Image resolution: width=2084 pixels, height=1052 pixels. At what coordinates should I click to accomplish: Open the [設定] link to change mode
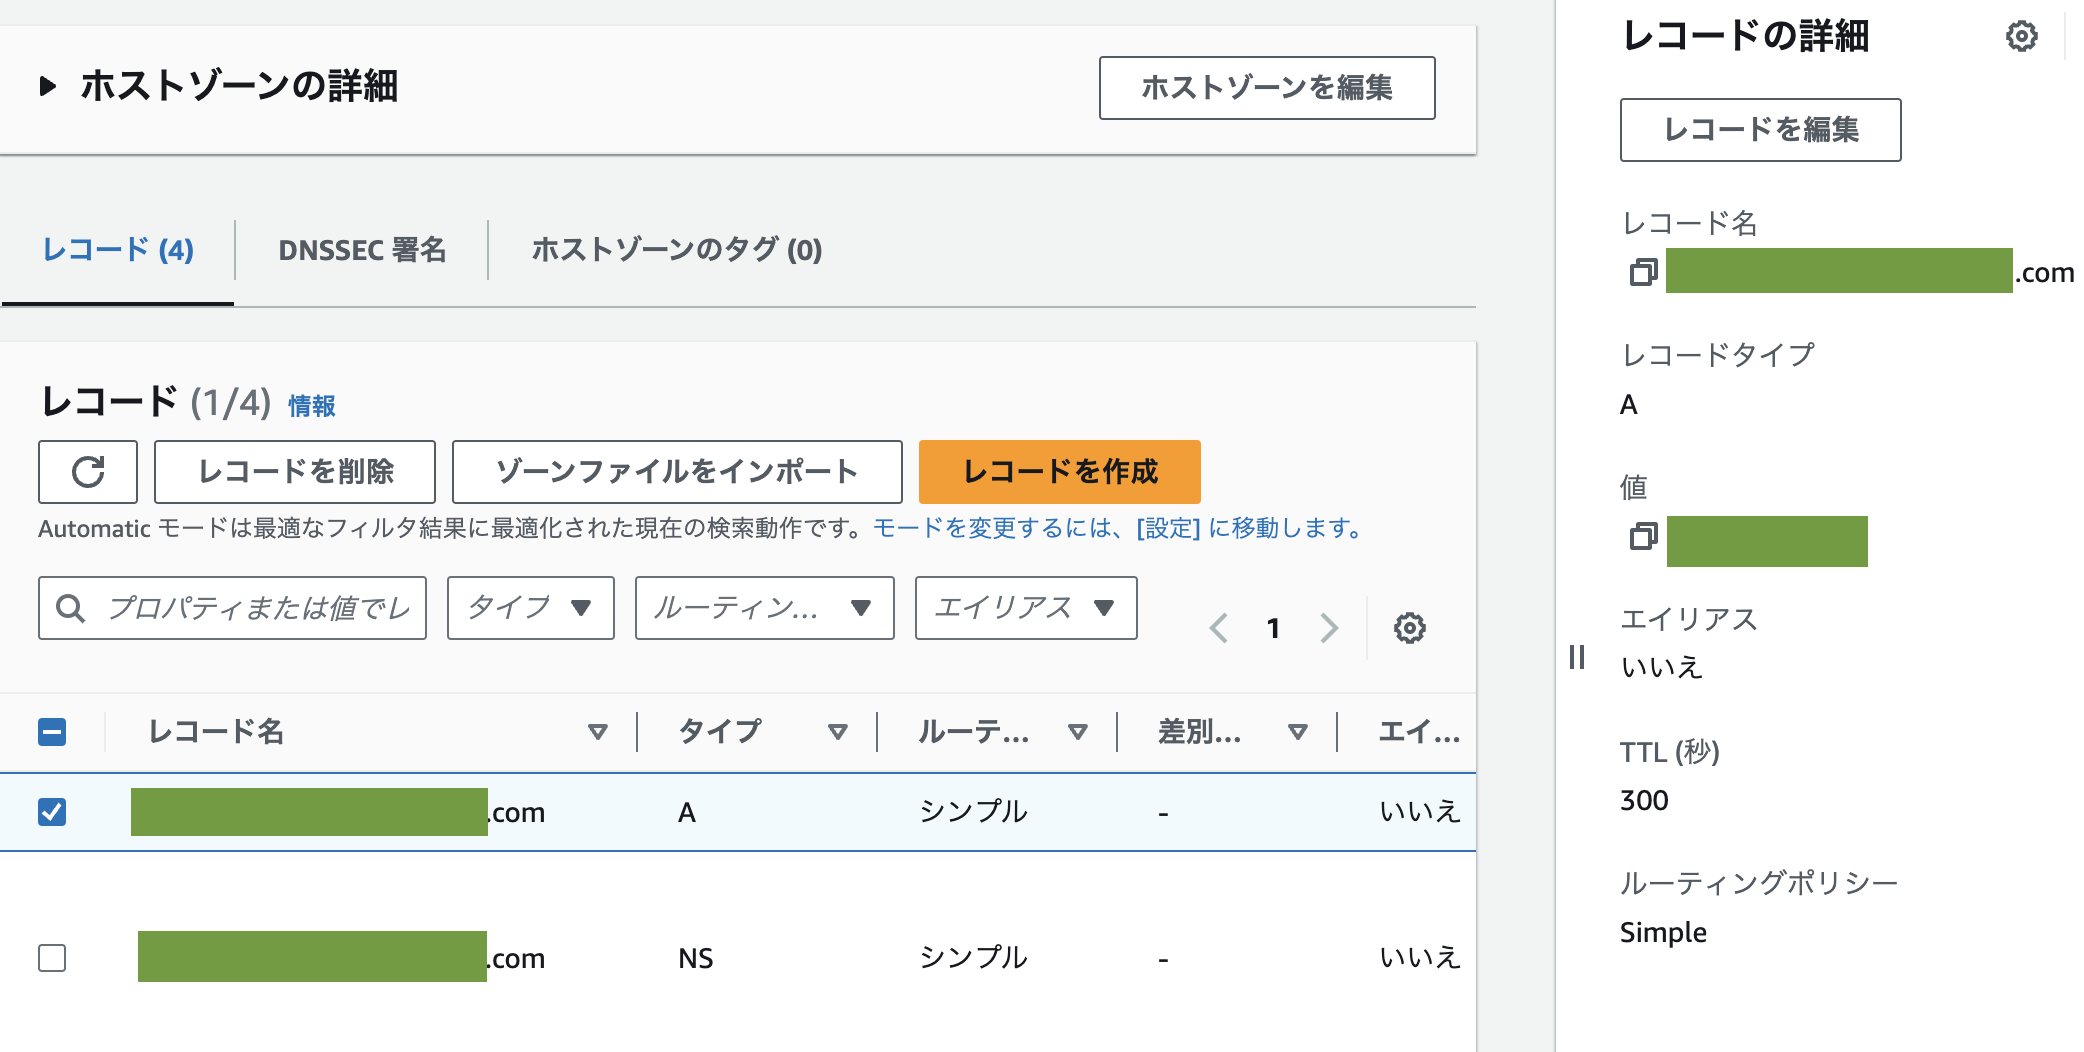click(1167, 529)
